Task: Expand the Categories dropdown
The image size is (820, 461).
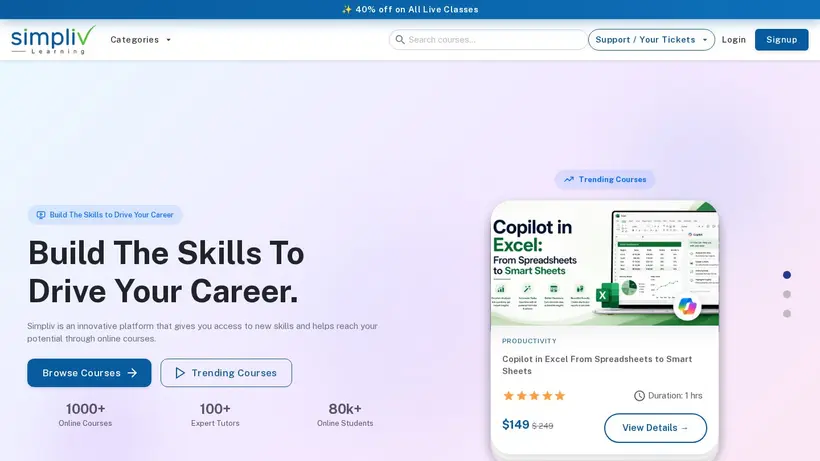Action: (x=141, y=40)
